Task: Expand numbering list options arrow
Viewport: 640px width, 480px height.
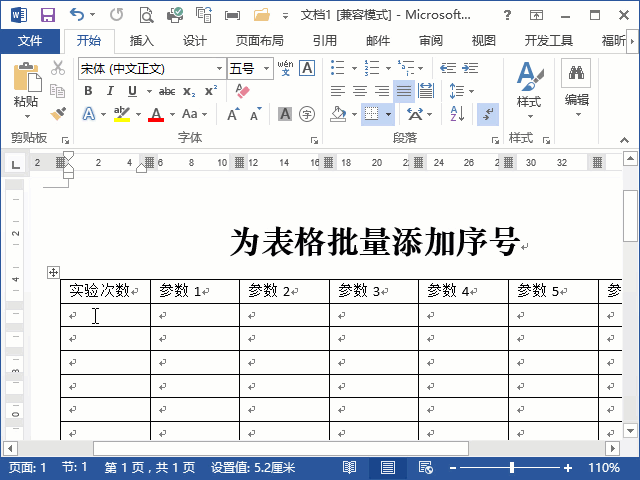Action: click(x=388, y=68)
